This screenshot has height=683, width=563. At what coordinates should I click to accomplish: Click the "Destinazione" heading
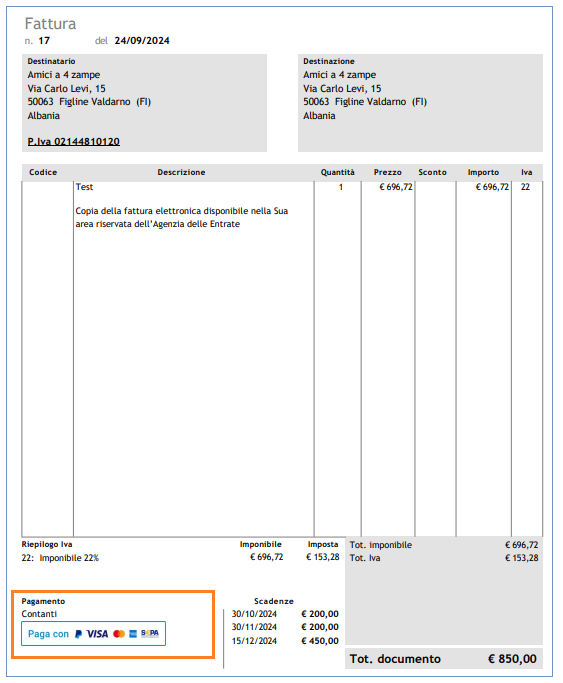coord(329,61)
